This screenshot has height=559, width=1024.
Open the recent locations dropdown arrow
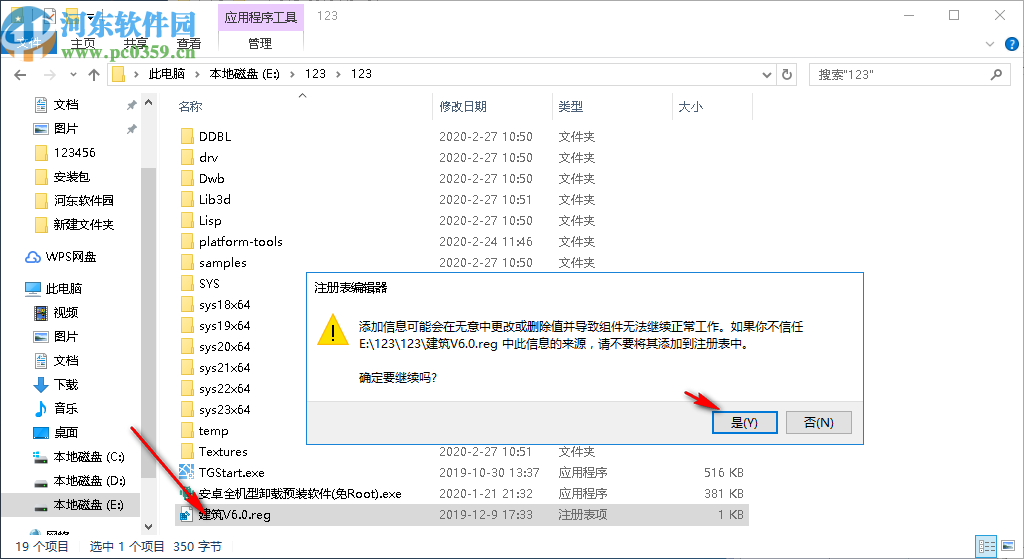click(x=73, y=74)
